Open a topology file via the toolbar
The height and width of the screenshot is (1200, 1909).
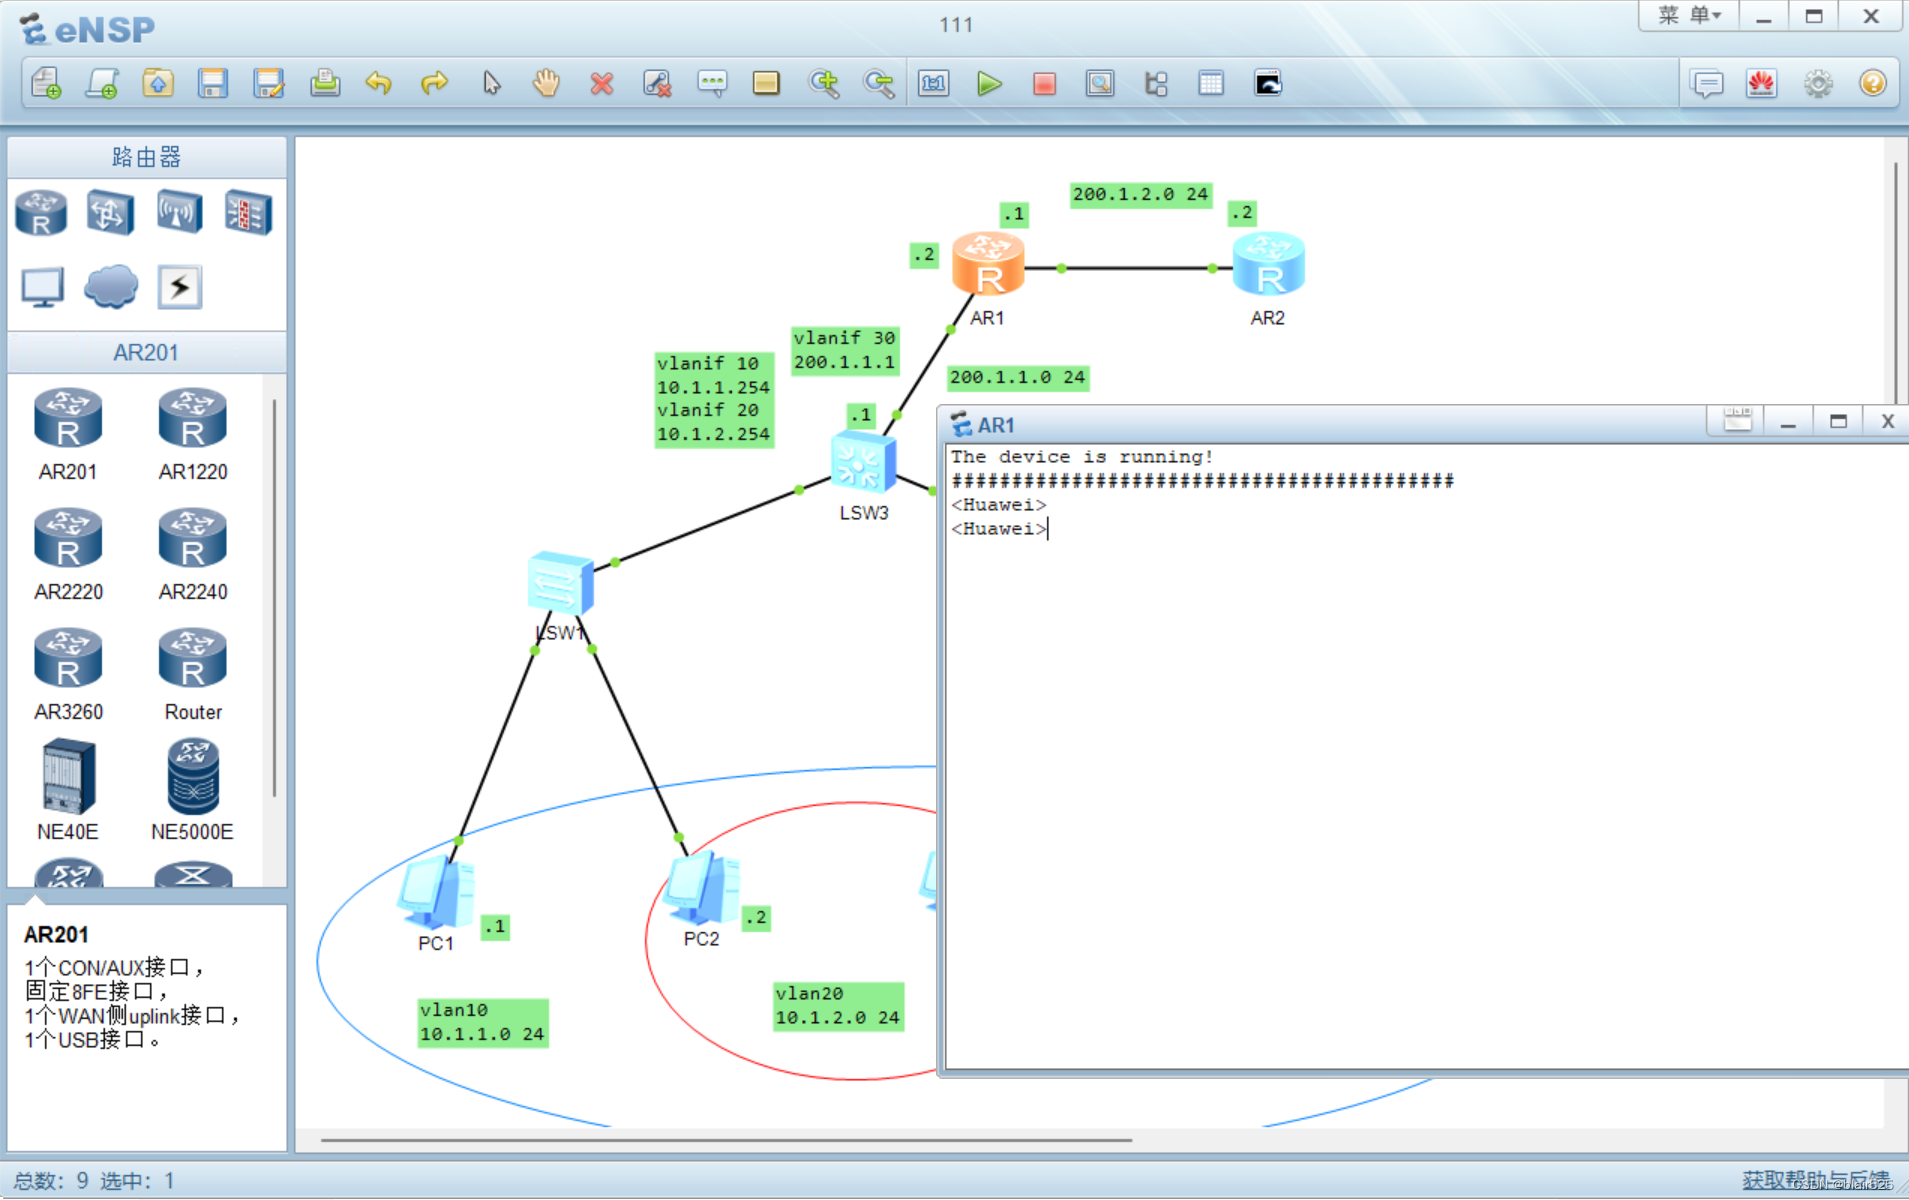point(158,84)
